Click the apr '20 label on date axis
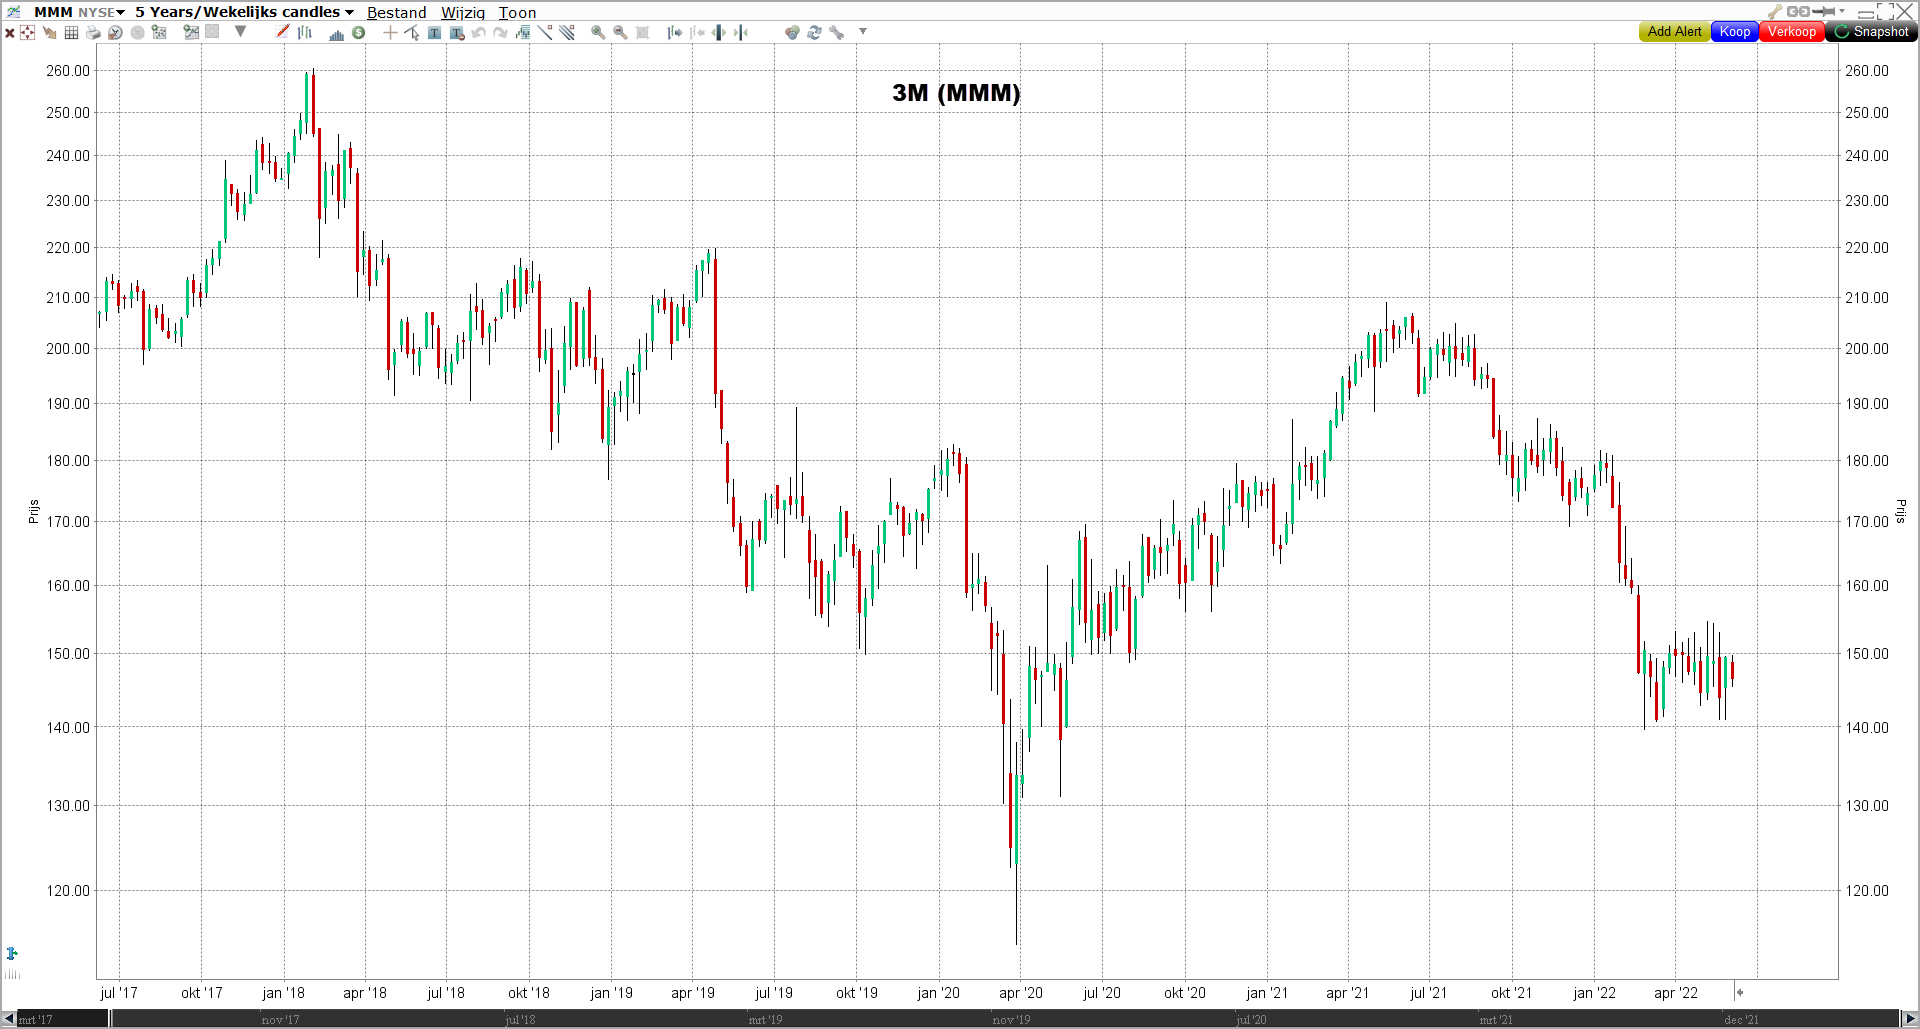The width and height of the screenshot is (1920, 1029). (1020, 993)
